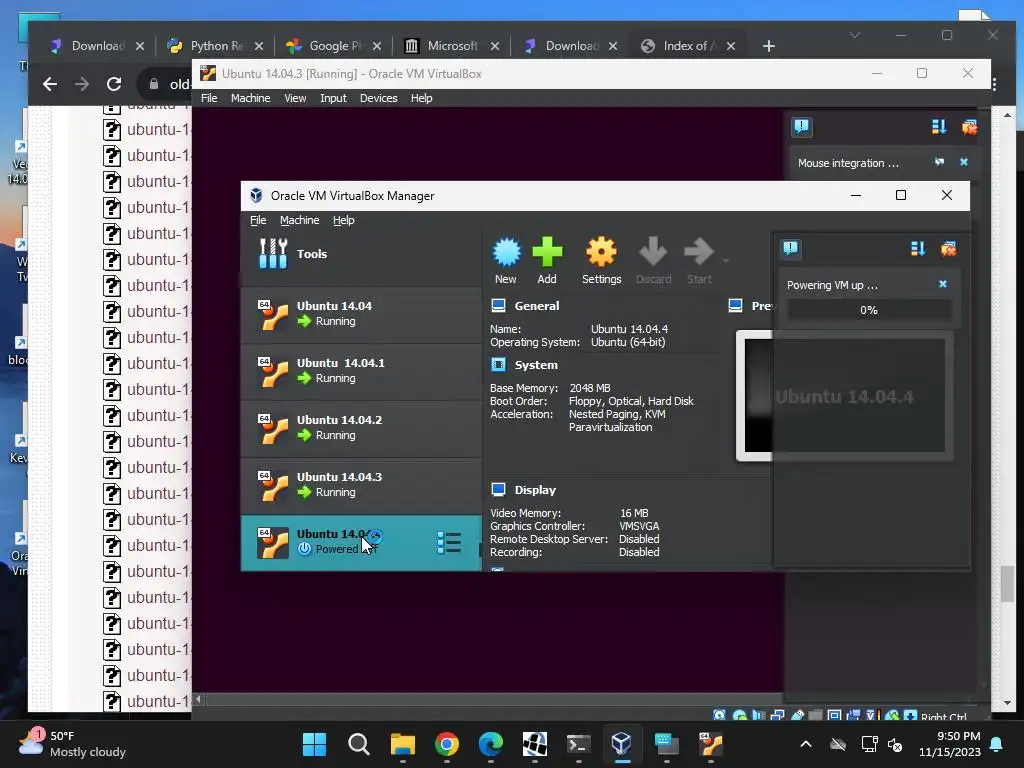Open the Machine menu in the Ubuntu 14.04.3 VM window
The height and width of the screenshot is (768, 1024).
coord(250,98)
